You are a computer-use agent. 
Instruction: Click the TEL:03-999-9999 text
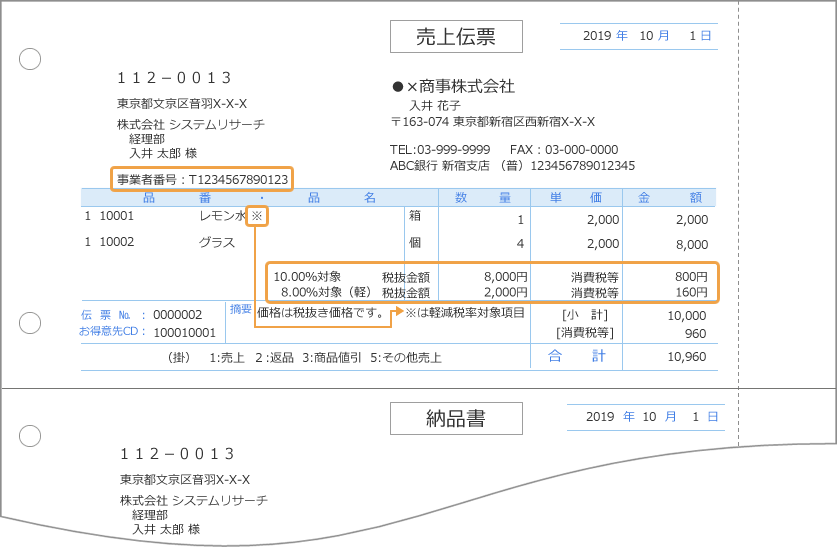pos(440,150)
